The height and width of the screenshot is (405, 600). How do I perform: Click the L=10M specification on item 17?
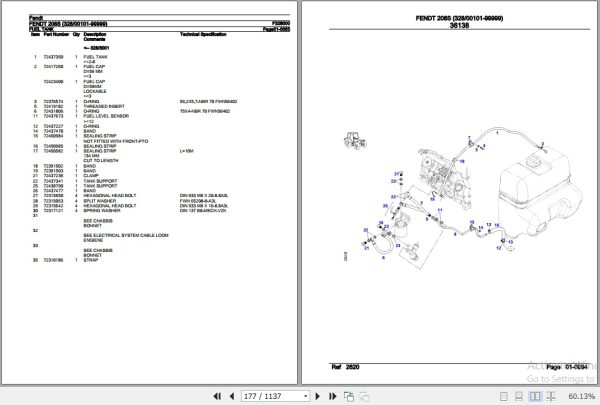click(x=186, y=151)
